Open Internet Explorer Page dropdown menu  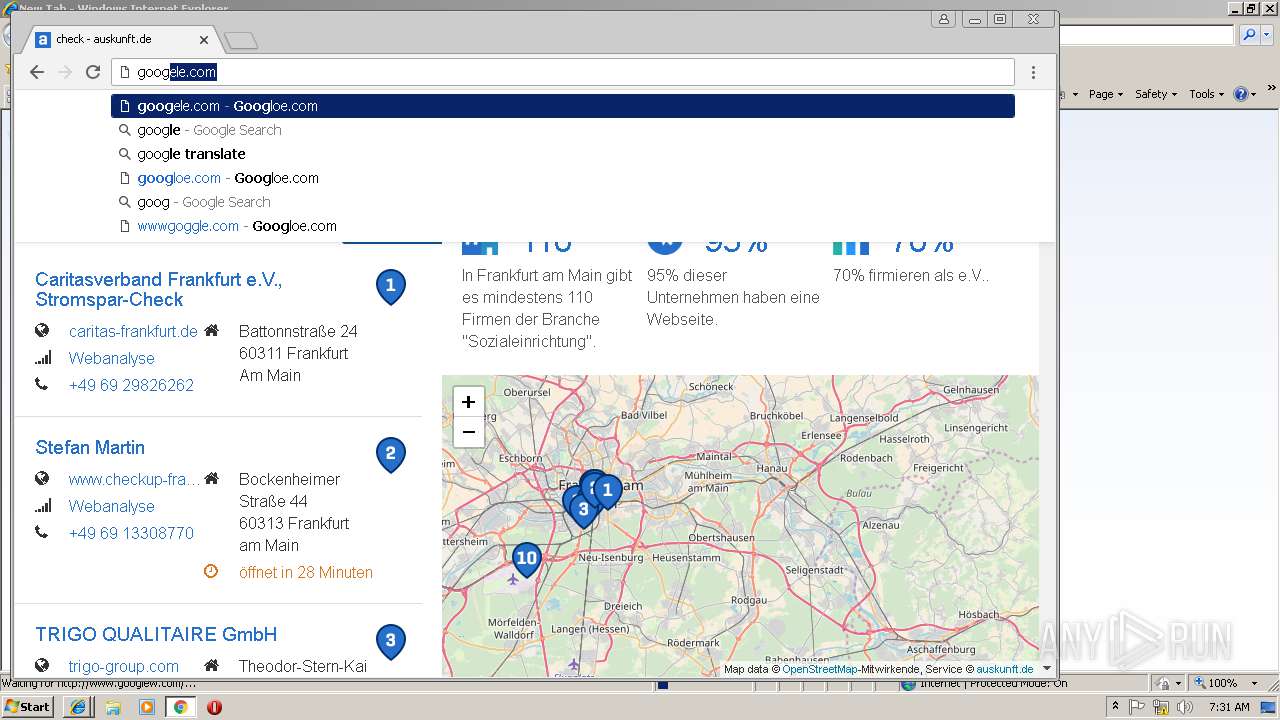(1106, 94)
